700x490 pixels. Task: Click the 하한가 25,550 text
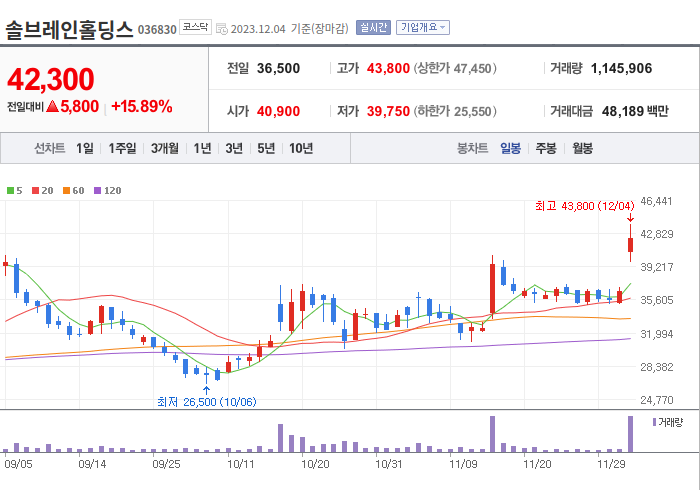pyautogui.click(x=455, y=111)
